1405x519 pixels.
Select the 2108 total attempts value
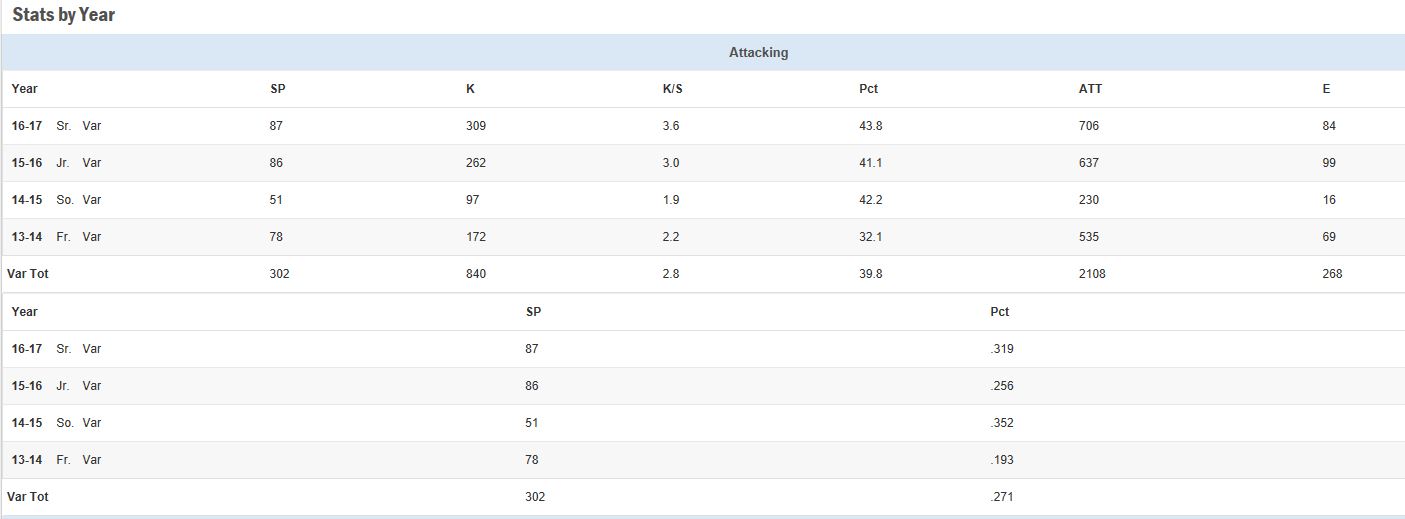(x=1092, y=274)
